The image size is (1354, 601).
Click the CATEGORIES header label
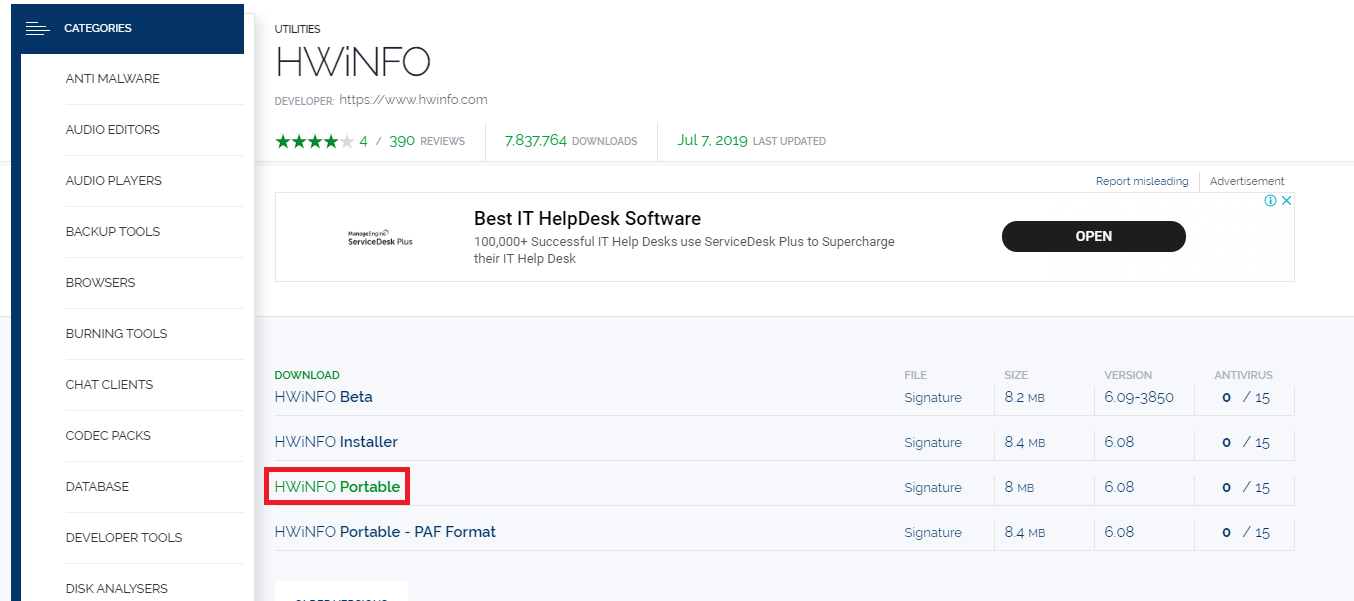tap(98, 28)
